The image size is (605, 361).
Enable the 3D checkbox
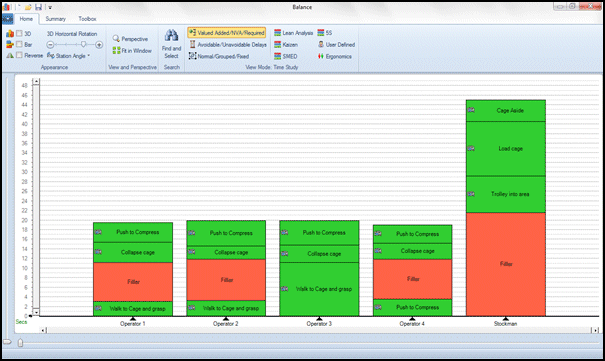tap(19, 34)
